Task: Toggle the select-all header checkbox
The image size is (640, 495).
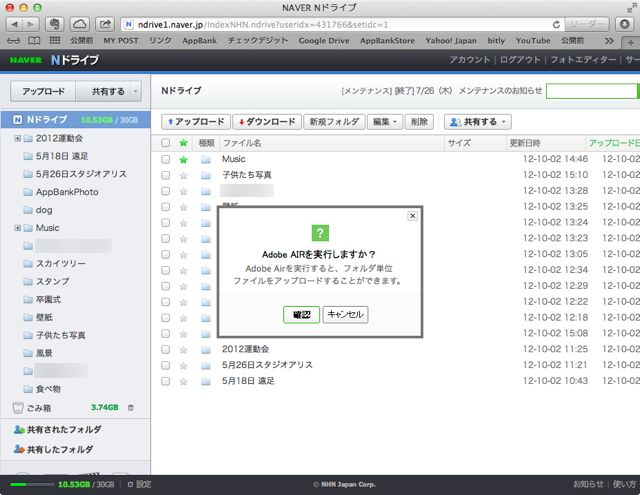Action: [165, 143]
